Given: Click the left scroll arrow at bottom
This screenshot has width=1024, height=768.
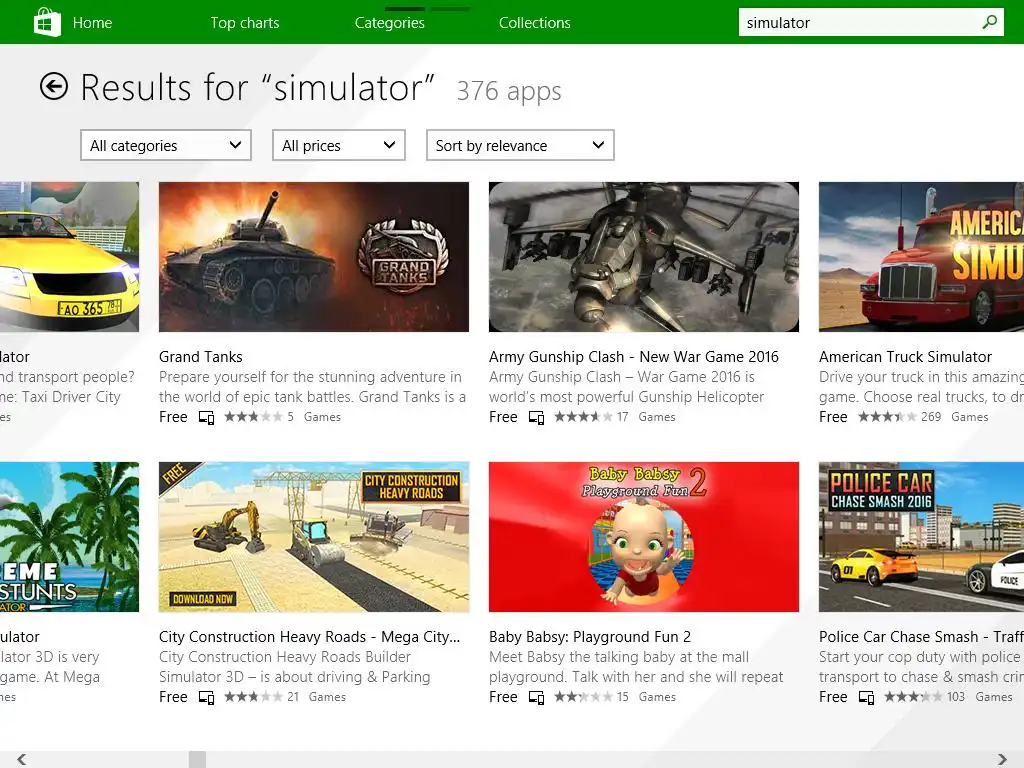Looking at the screenshot, I should (x=22, y=759).
